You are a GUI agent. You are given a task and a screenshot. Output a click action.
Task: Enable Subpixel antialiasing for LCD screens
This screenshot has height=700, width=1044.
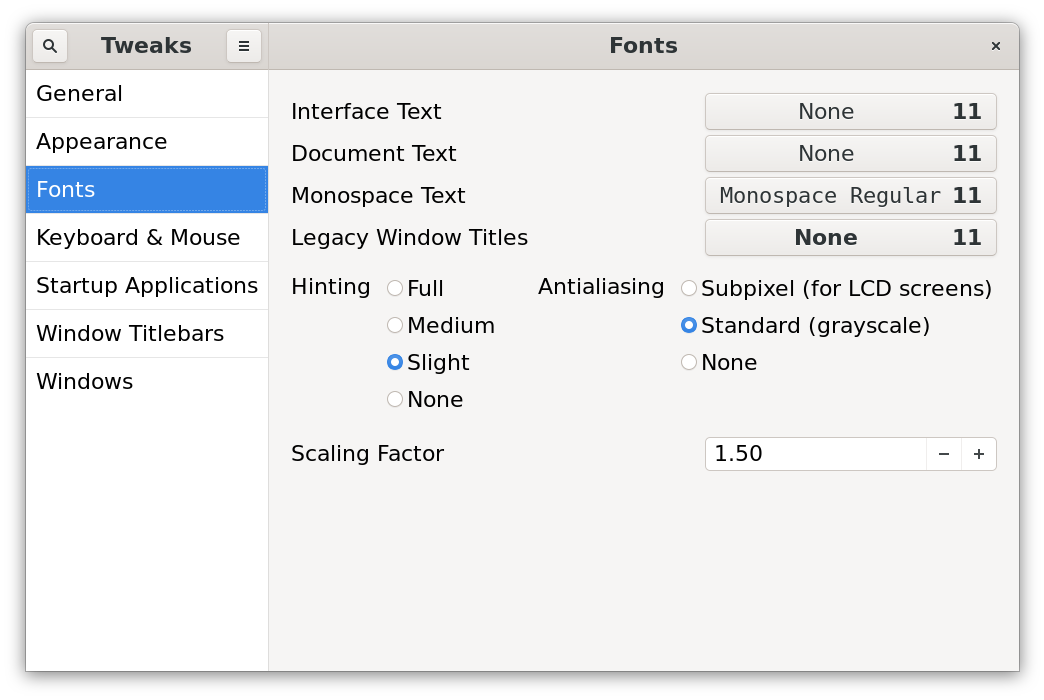[x=689, y=288]
